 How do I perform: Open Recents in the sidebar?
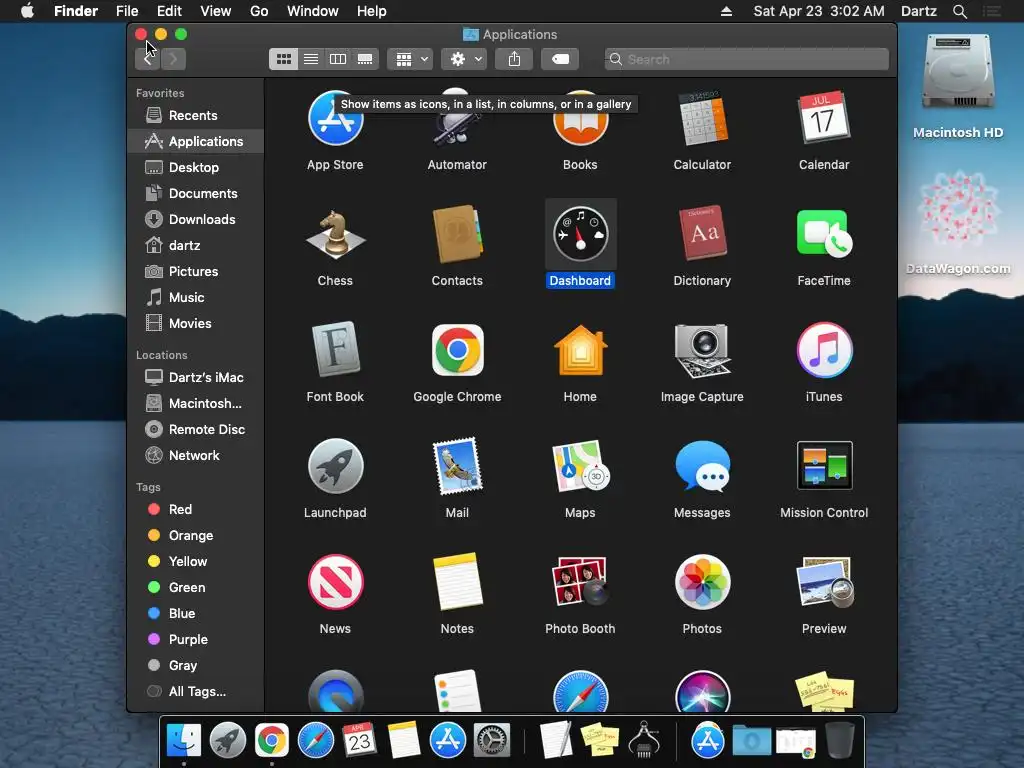pos(196,116)
